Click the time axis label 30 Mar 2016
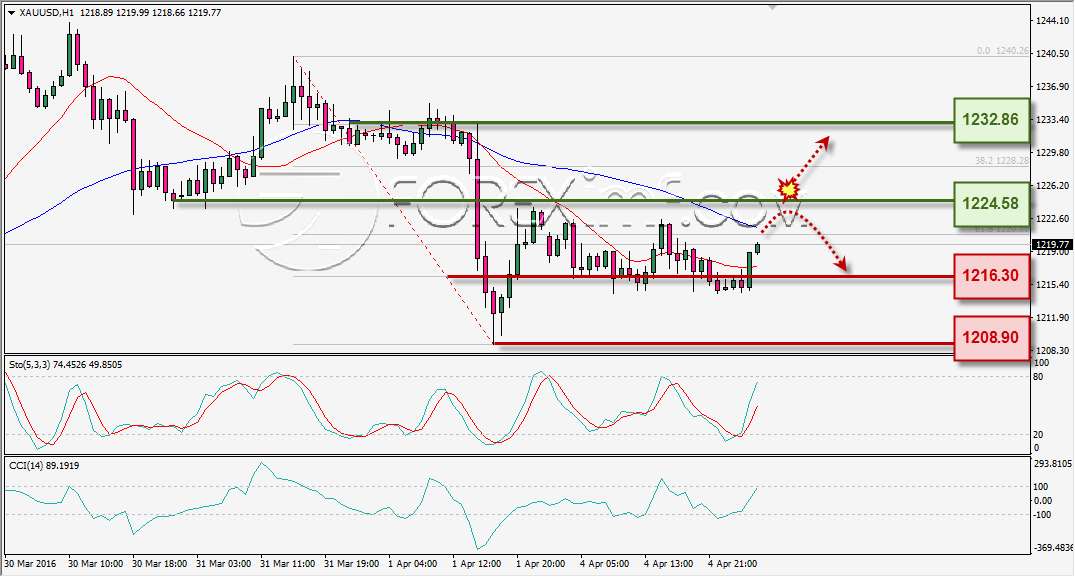Viewport: 1075px width, 577px height. (x=31, y=563)
